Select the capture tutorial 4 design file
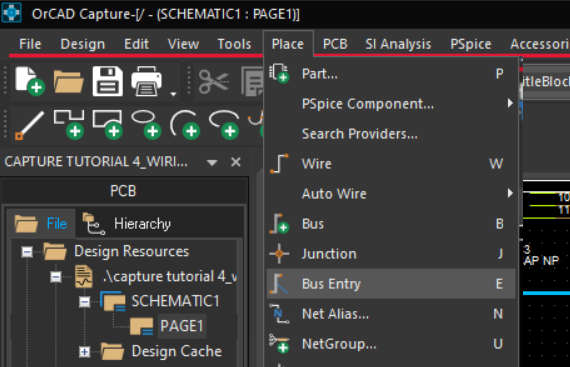The width and height of the screenshot is (570, 367). (170, 277)
